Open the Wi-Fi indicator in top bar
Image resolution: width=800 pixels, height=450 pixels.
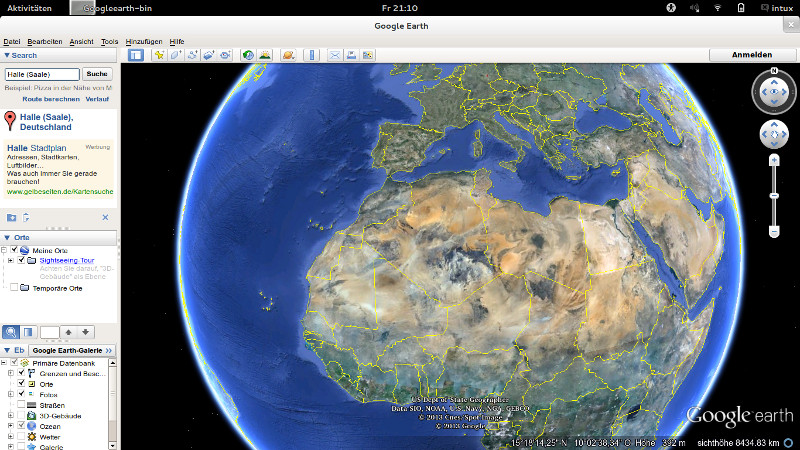coord(718,8)
